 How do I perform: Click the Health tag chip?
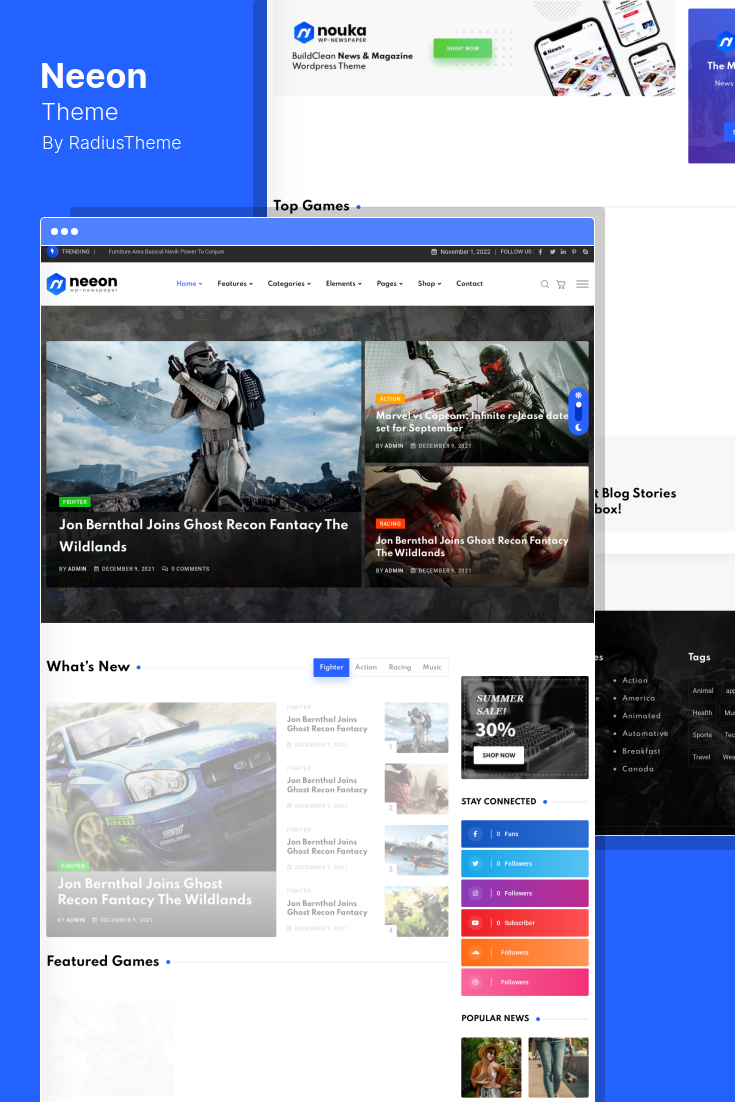click(702, 713)
